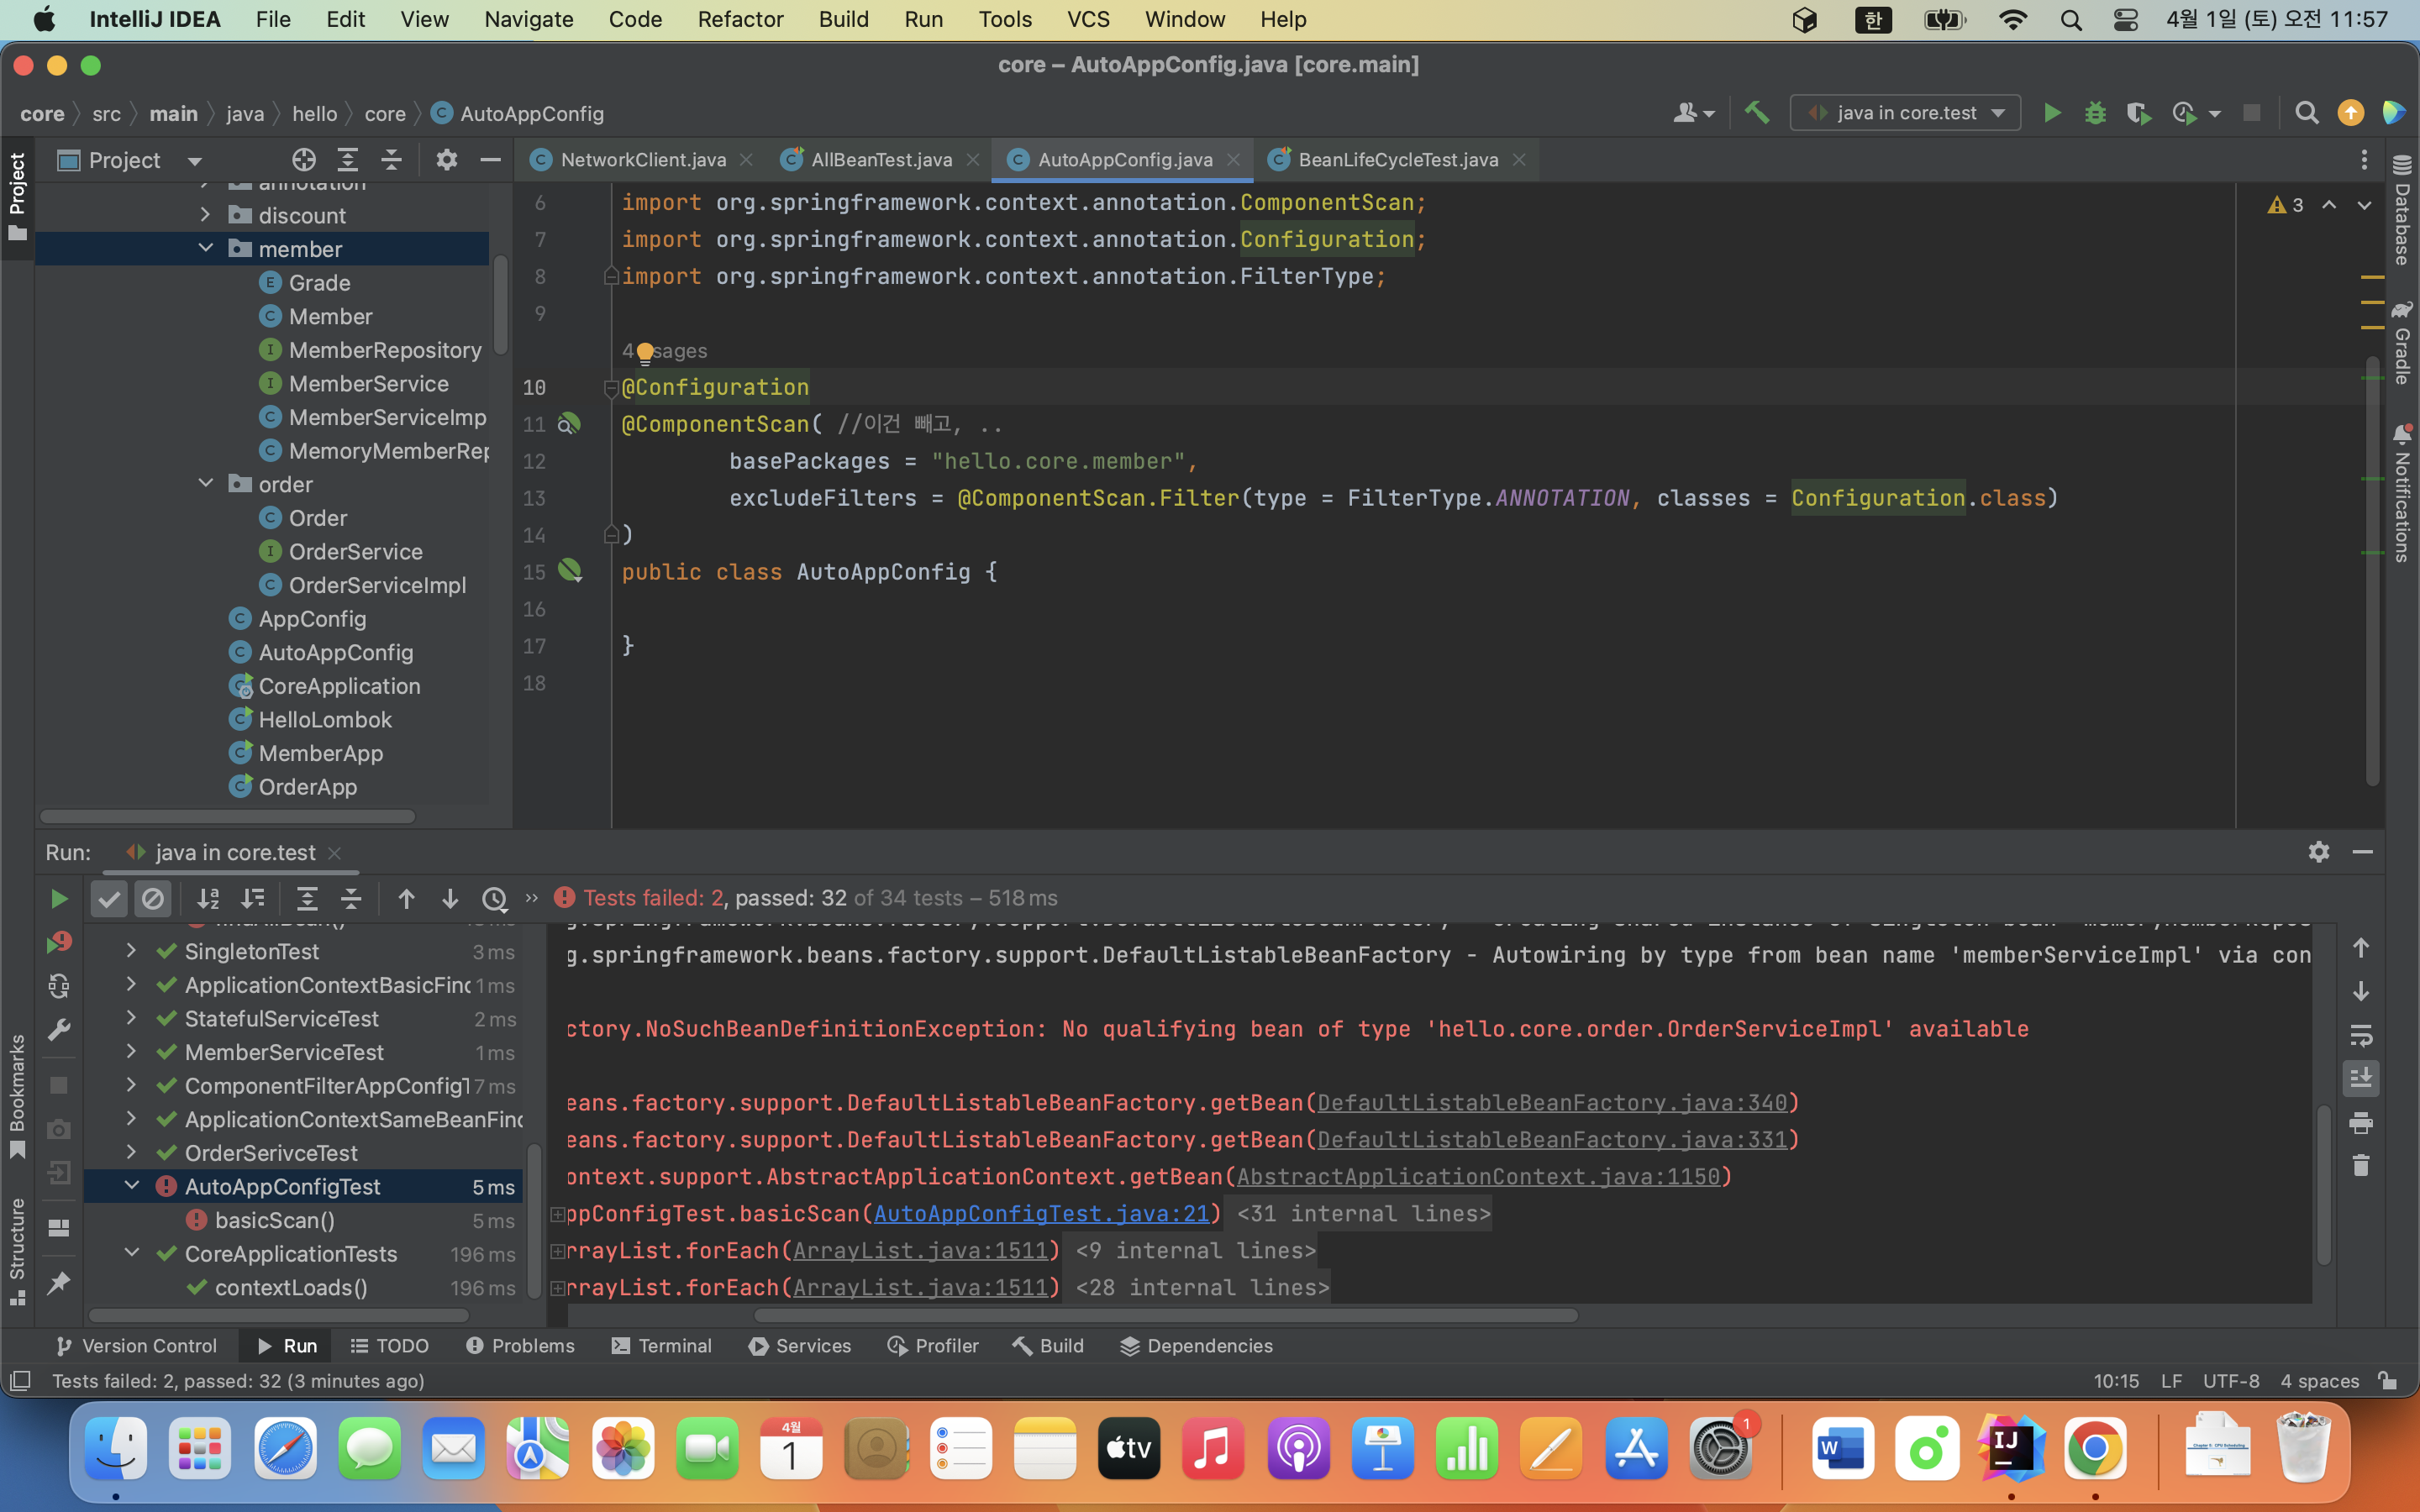This screenshot has width=2420, height=1512.
Task: Switch to BeanLifeCycleTest.java tab
Action: coord(1398,160)
